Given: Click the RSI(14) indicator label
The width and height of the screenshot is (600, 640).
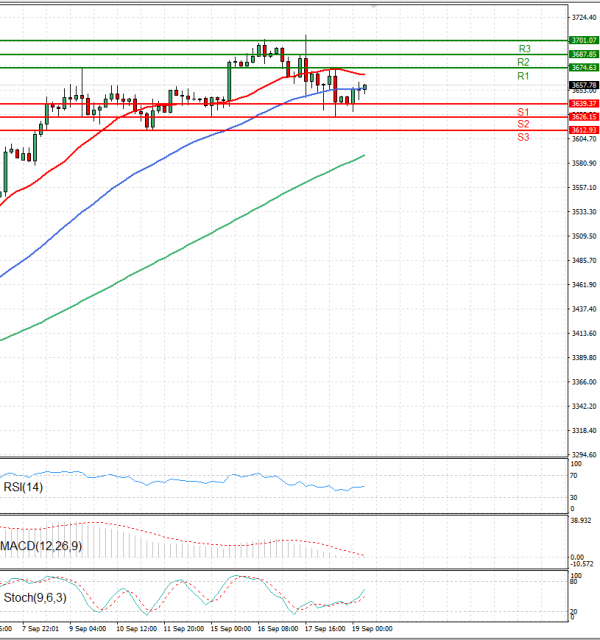Looking at the screenshot, I should pos(23,487).
